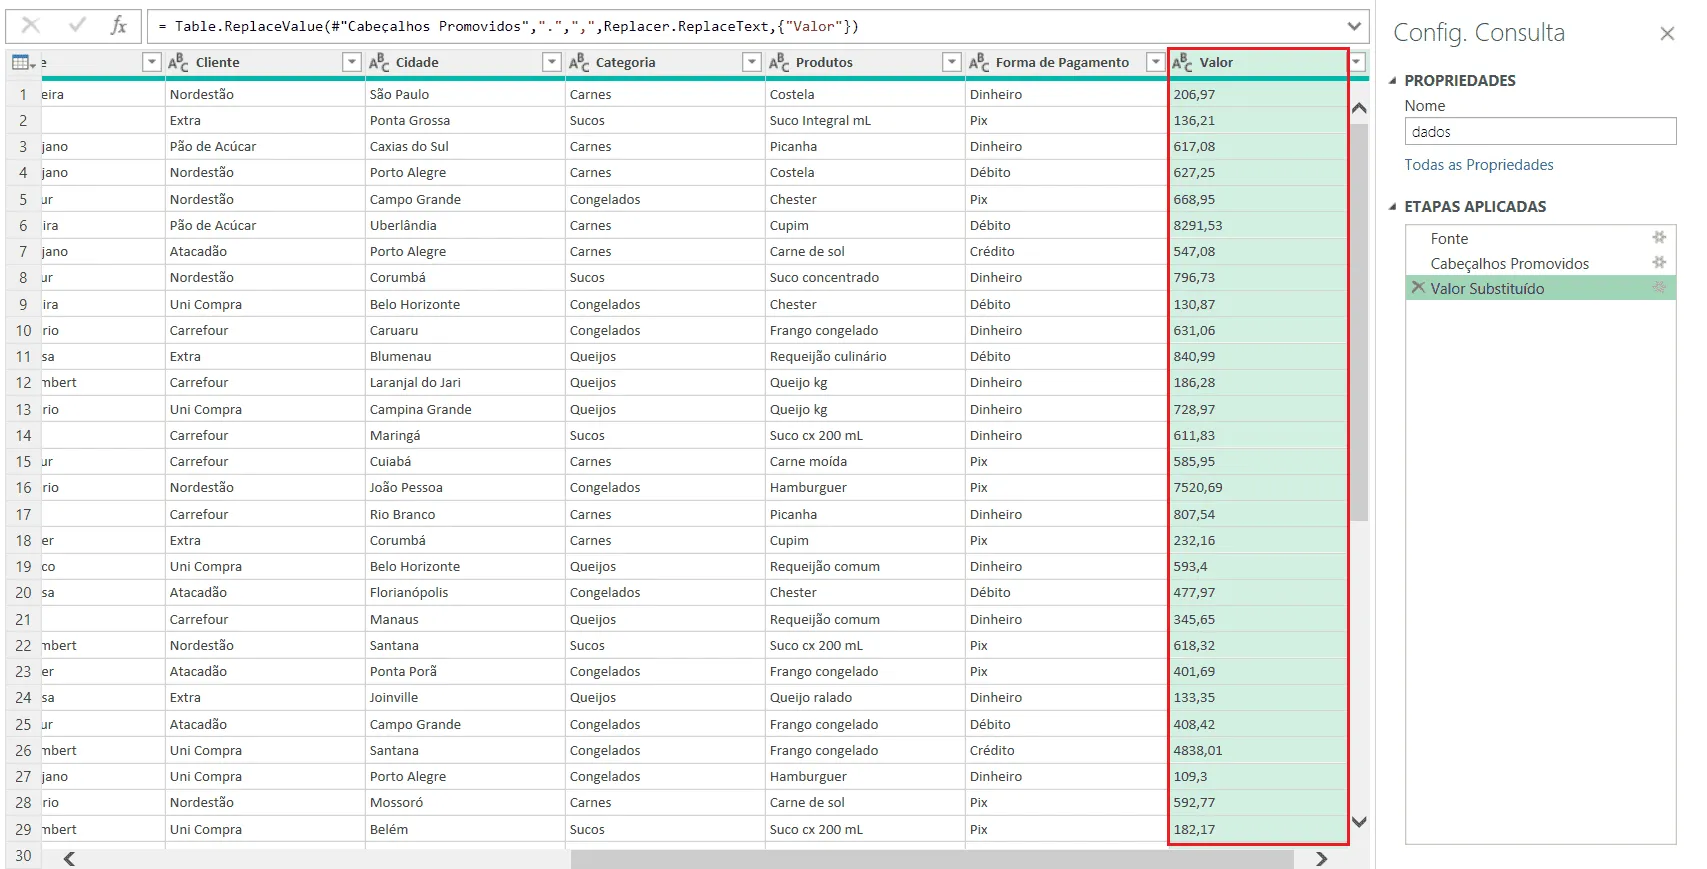
Task: Click the data type icon of the Categoria column
Action: pyautogui.click(x=579, y=62)
